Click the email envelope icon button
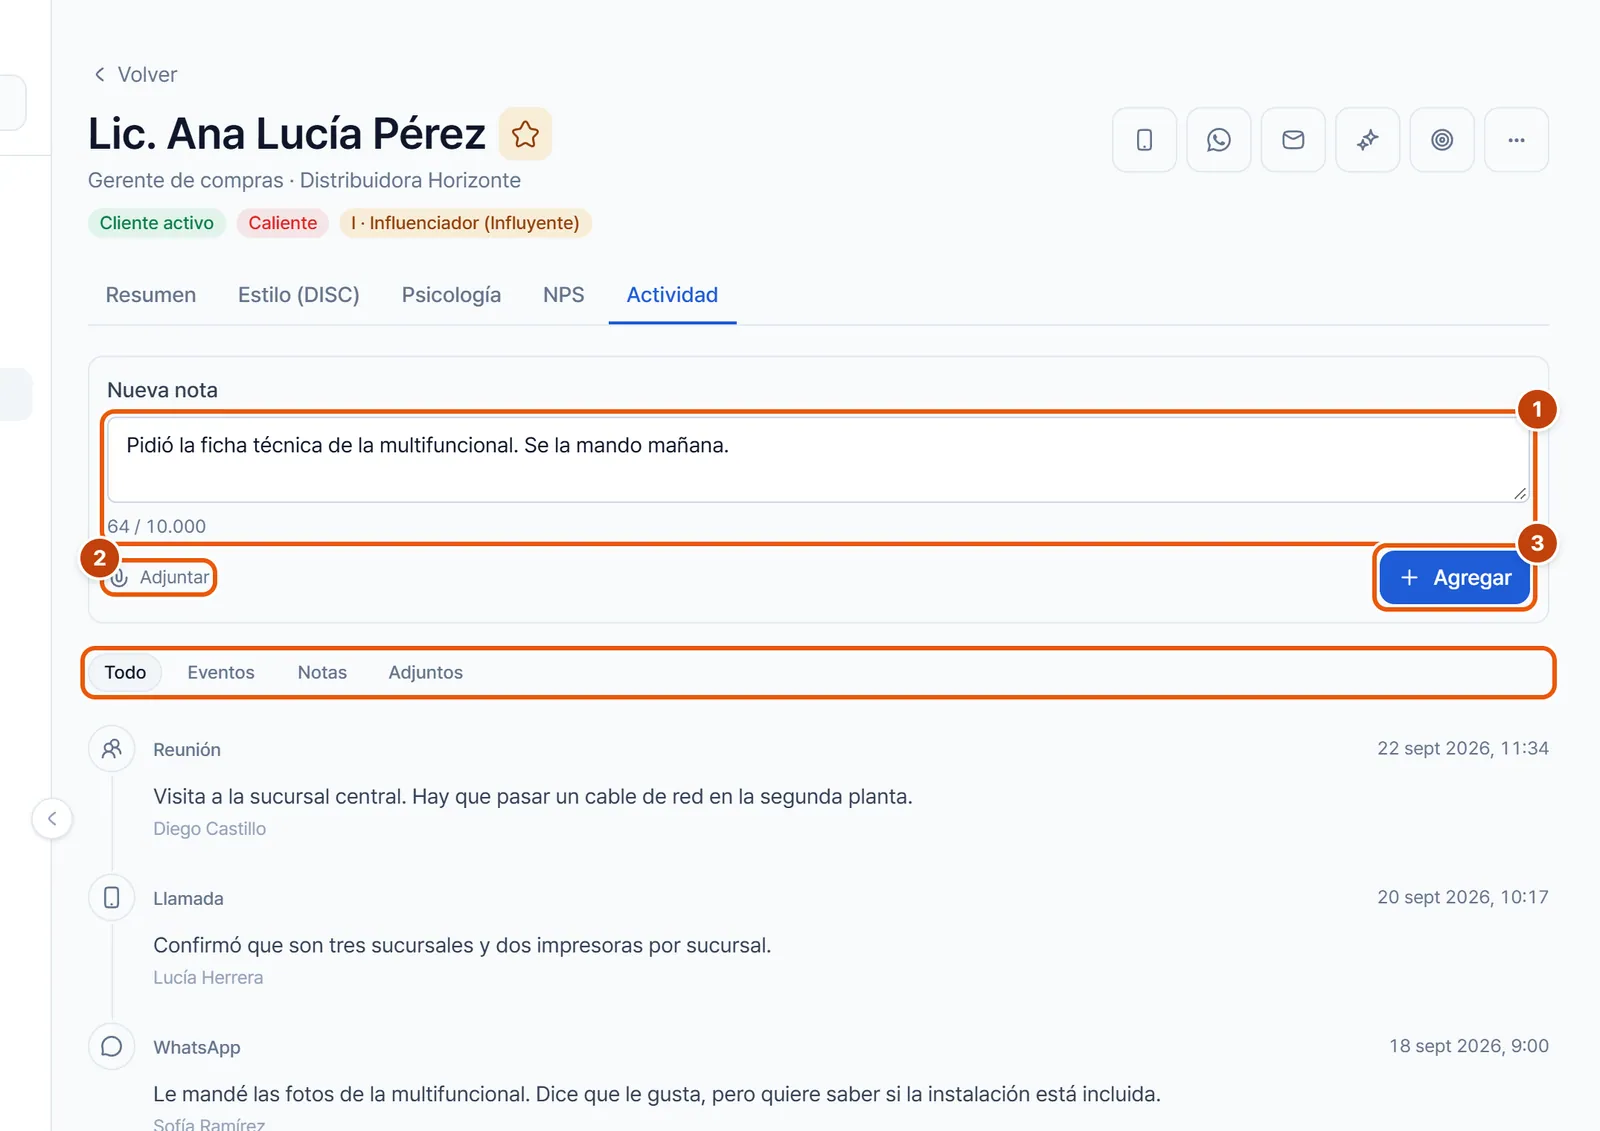 (x=1293, y=140)
